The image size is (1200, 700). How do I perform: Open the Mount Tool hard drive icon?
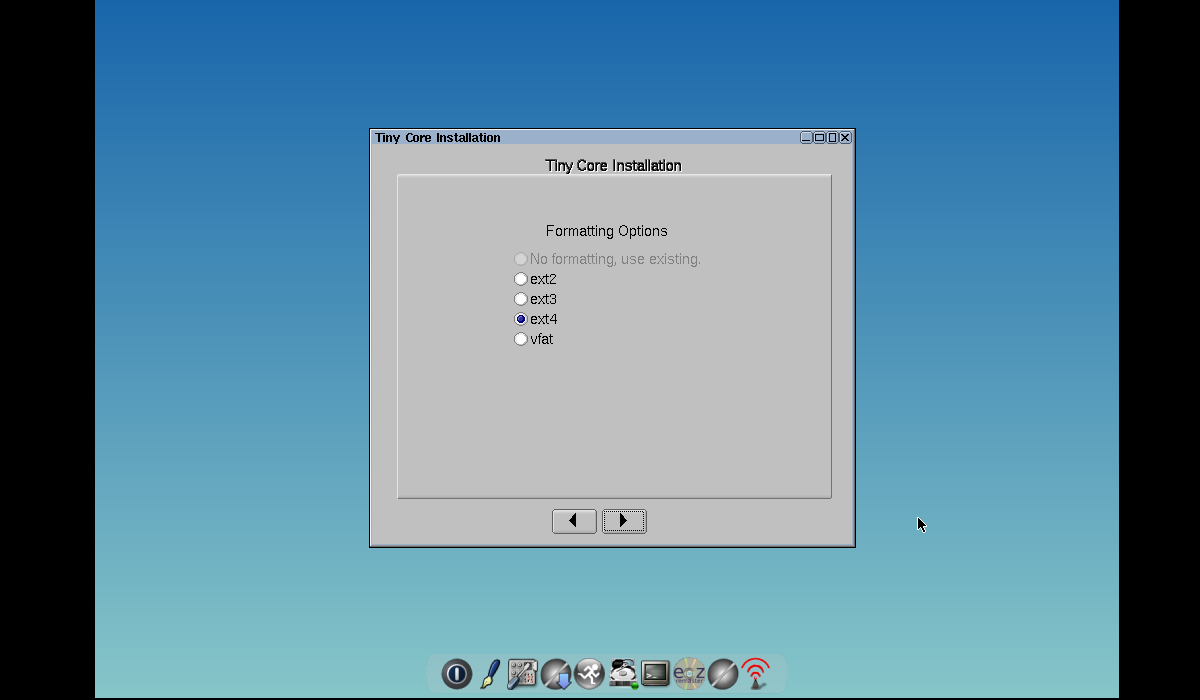coord(623,674)
